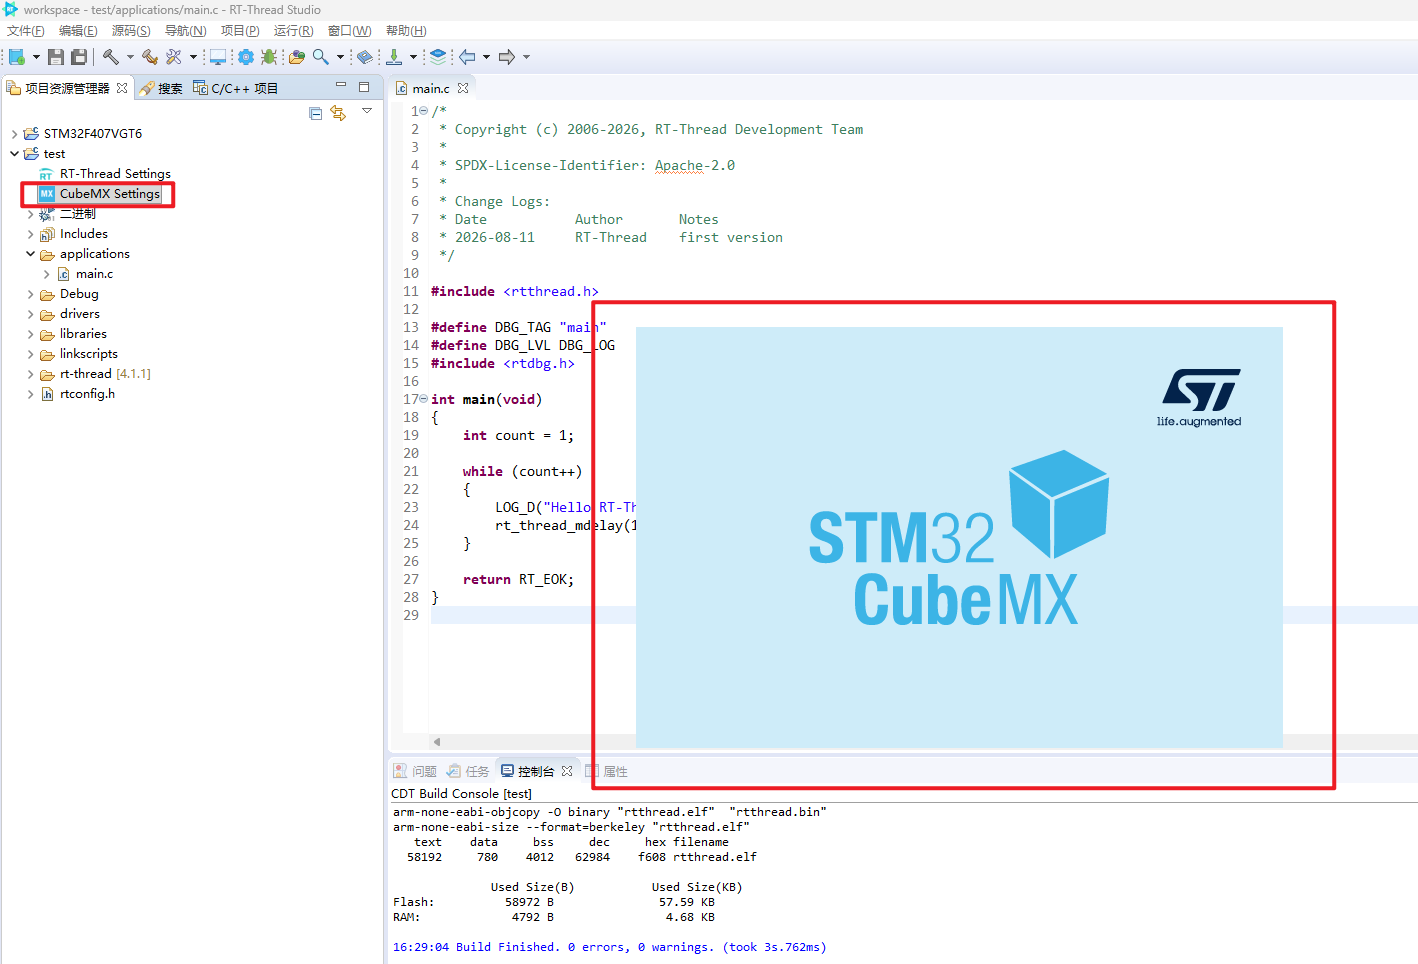
Task: Collapse the test project node
Action: pyautogui.click(x=14, y=154)
